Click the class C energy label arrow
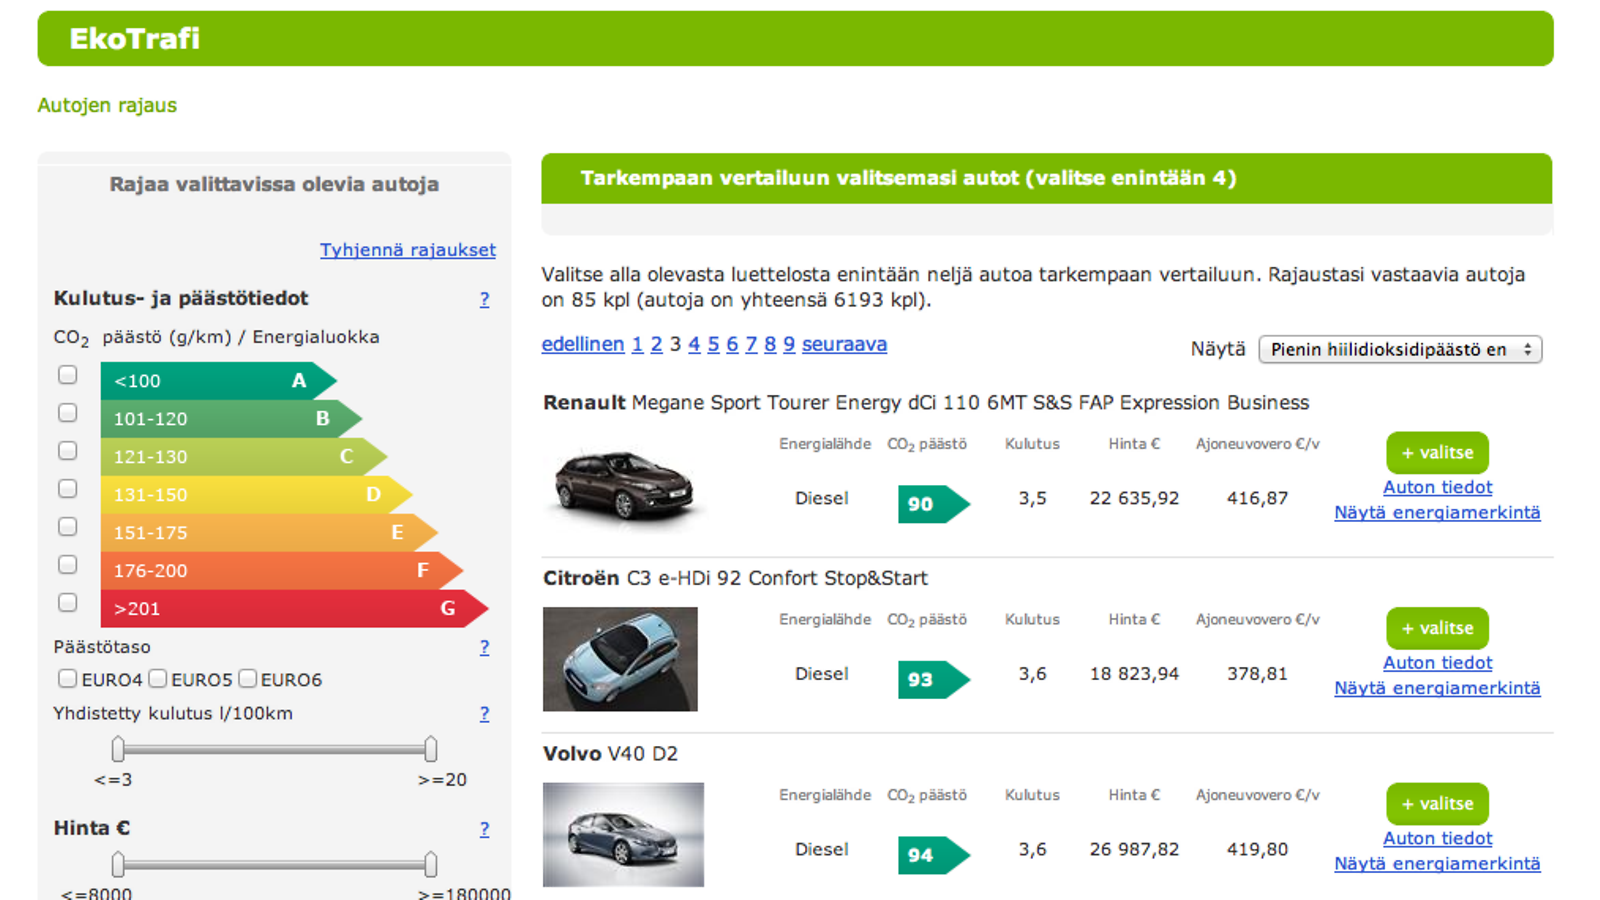Image resolution: width=1600 pixels, height=900 pixels. [x=244, y=457]
